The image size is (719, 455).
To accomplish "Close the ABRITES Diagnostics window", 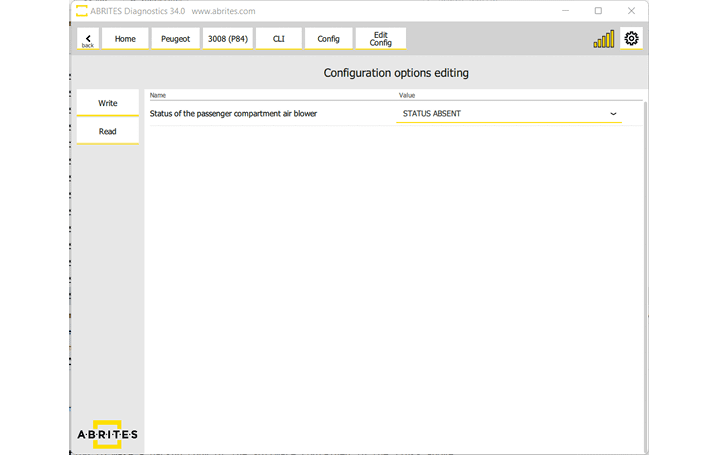I will [x=630, y=11].
